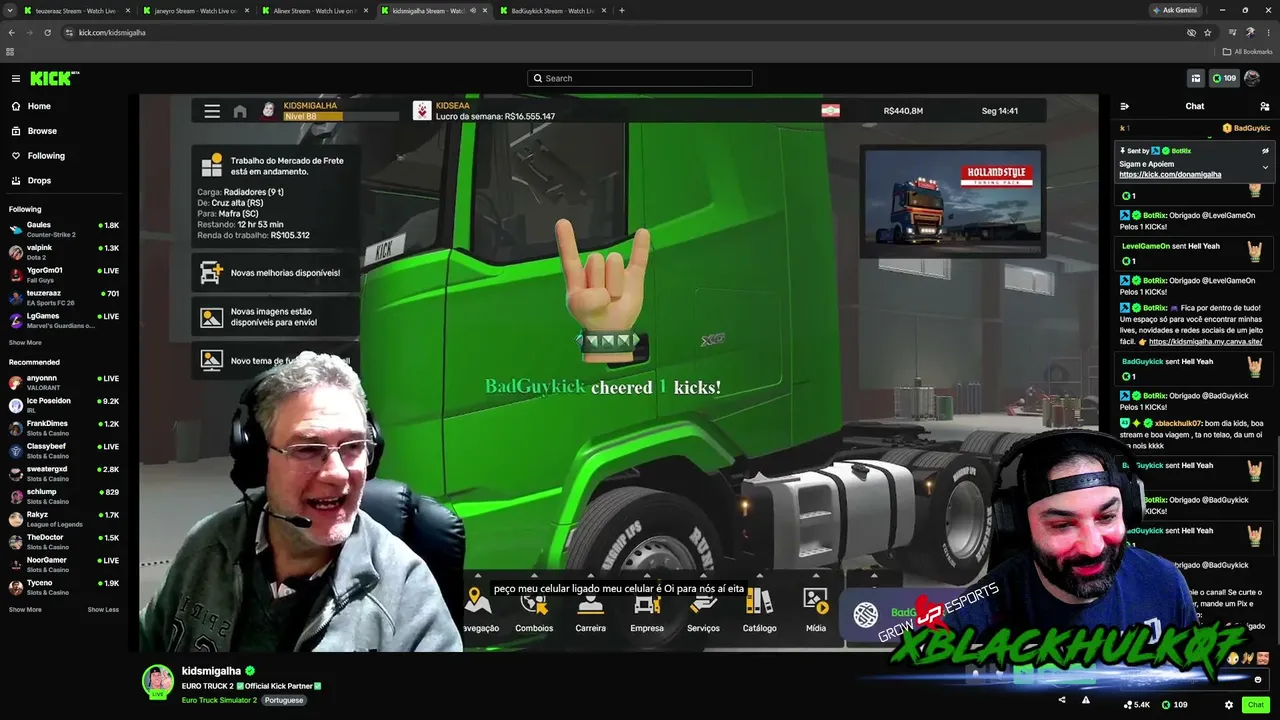The height and width of the screenshot is (720, 1280).
Task: Send message with the green Chat button
Action: 1256,705
